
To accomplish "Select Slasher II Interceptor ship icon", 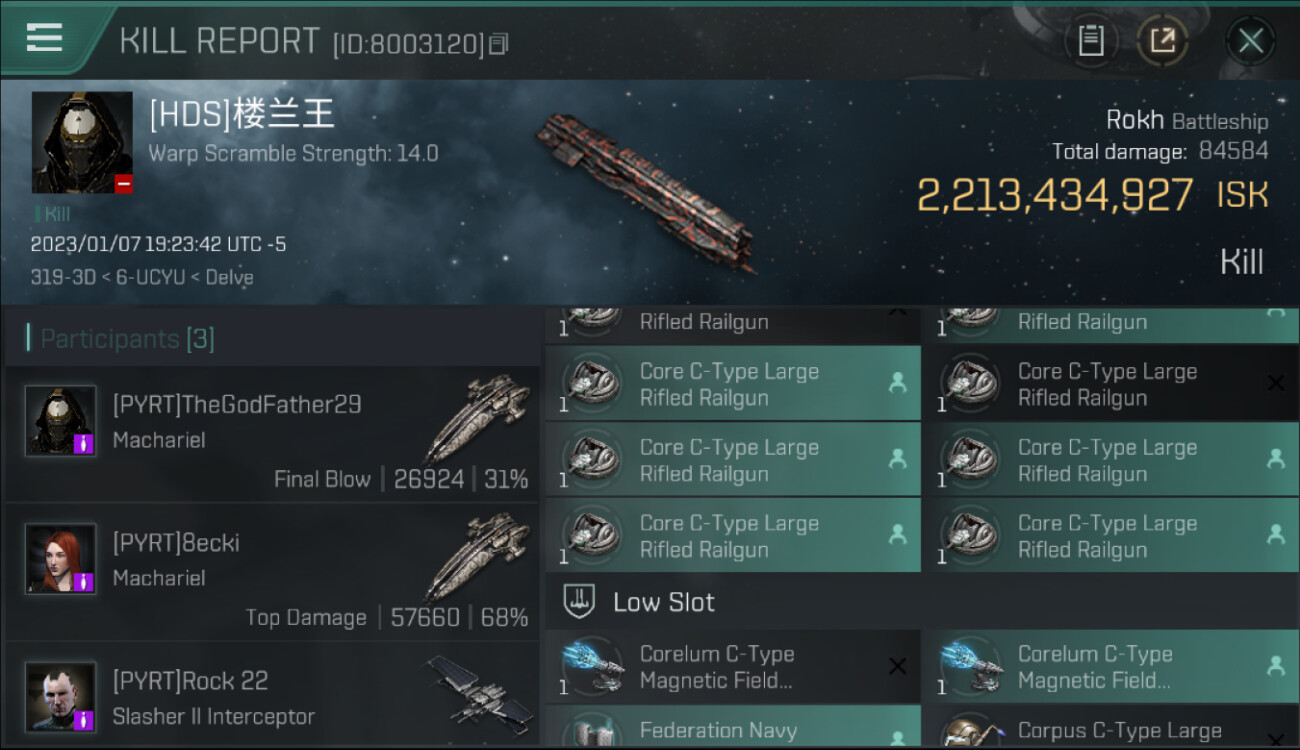I will point(480,692).
